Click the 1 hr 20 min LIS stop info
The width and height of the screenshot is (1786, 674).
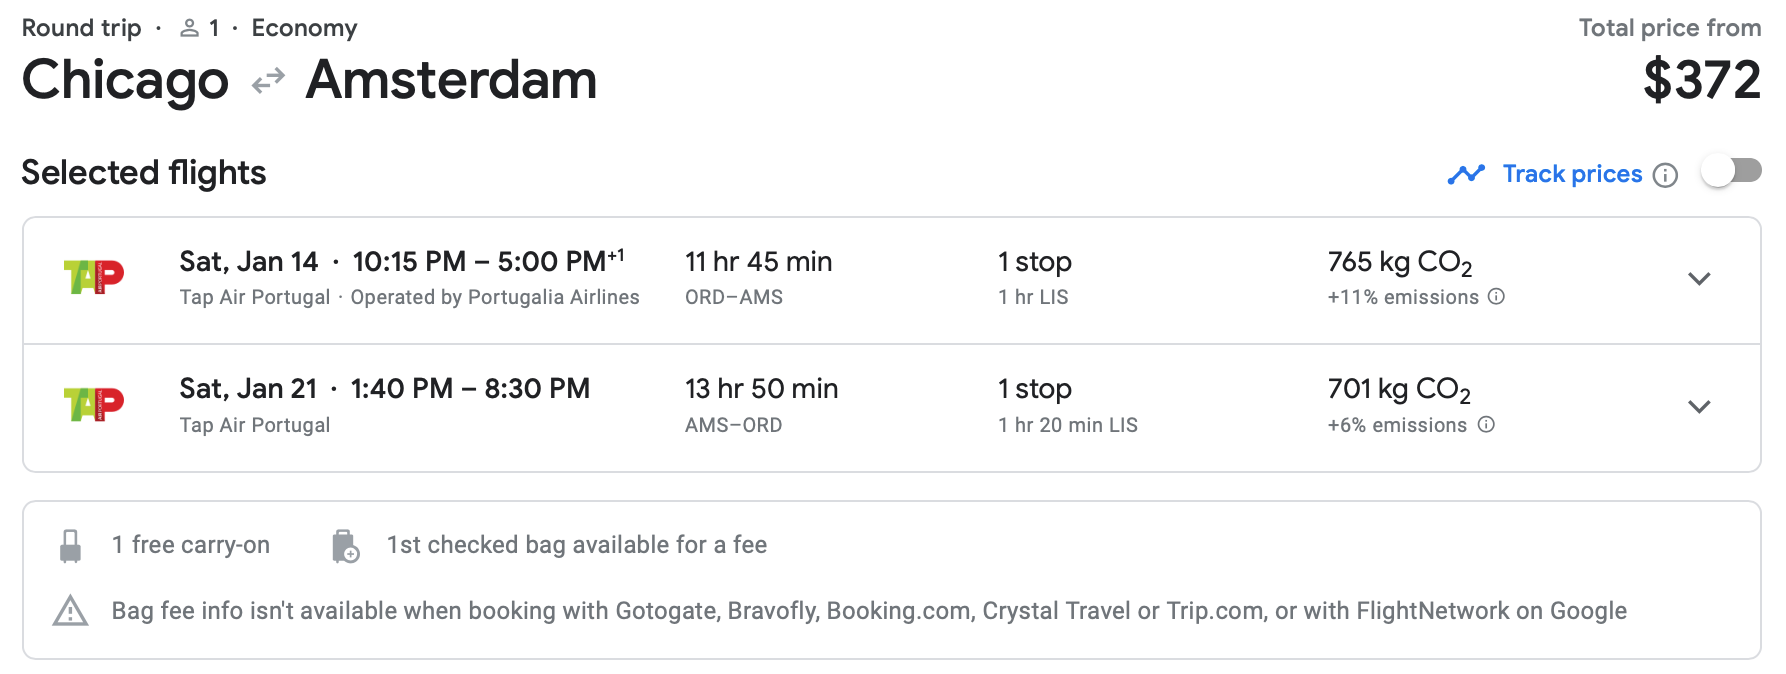[x=1068, y=425]
